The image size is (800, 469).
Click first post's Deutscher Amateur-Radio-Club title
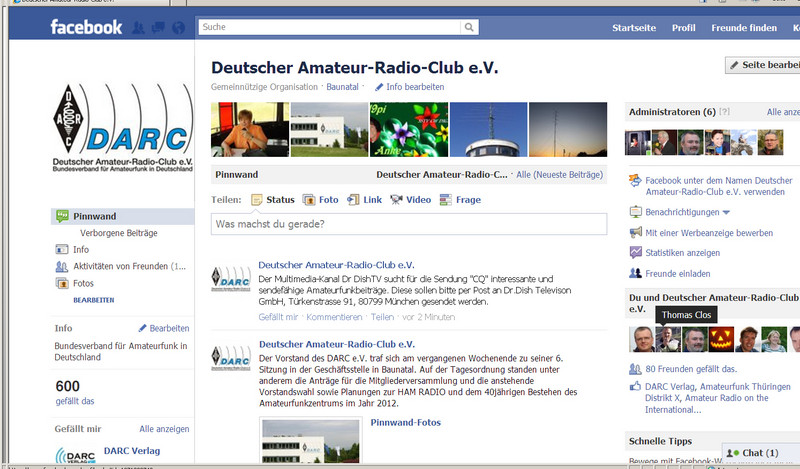tap(336, 265)
